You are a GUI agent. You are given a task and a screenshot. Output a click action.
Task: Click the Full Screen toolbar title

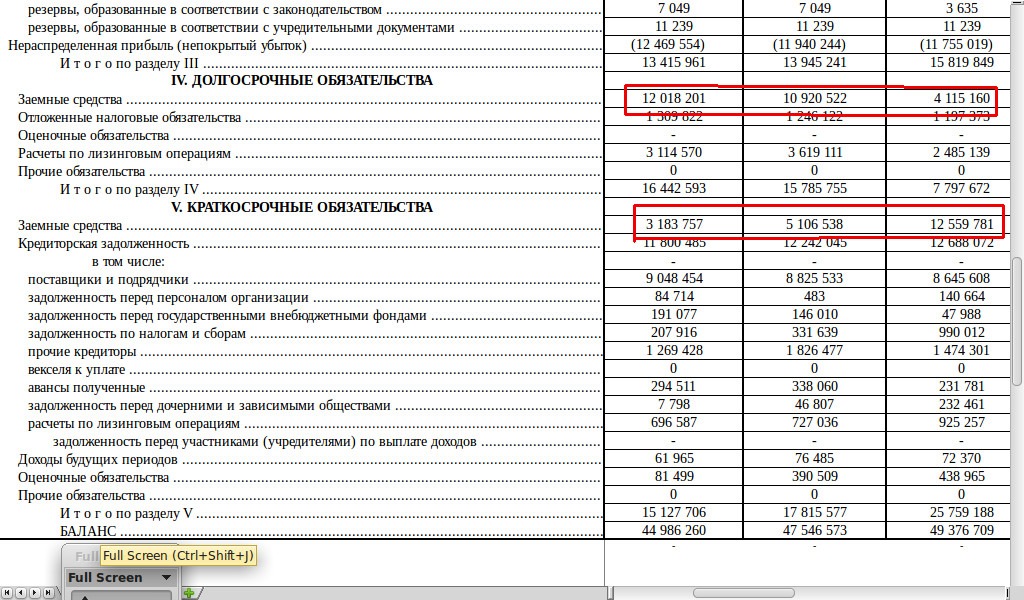[x=105, y=577]
